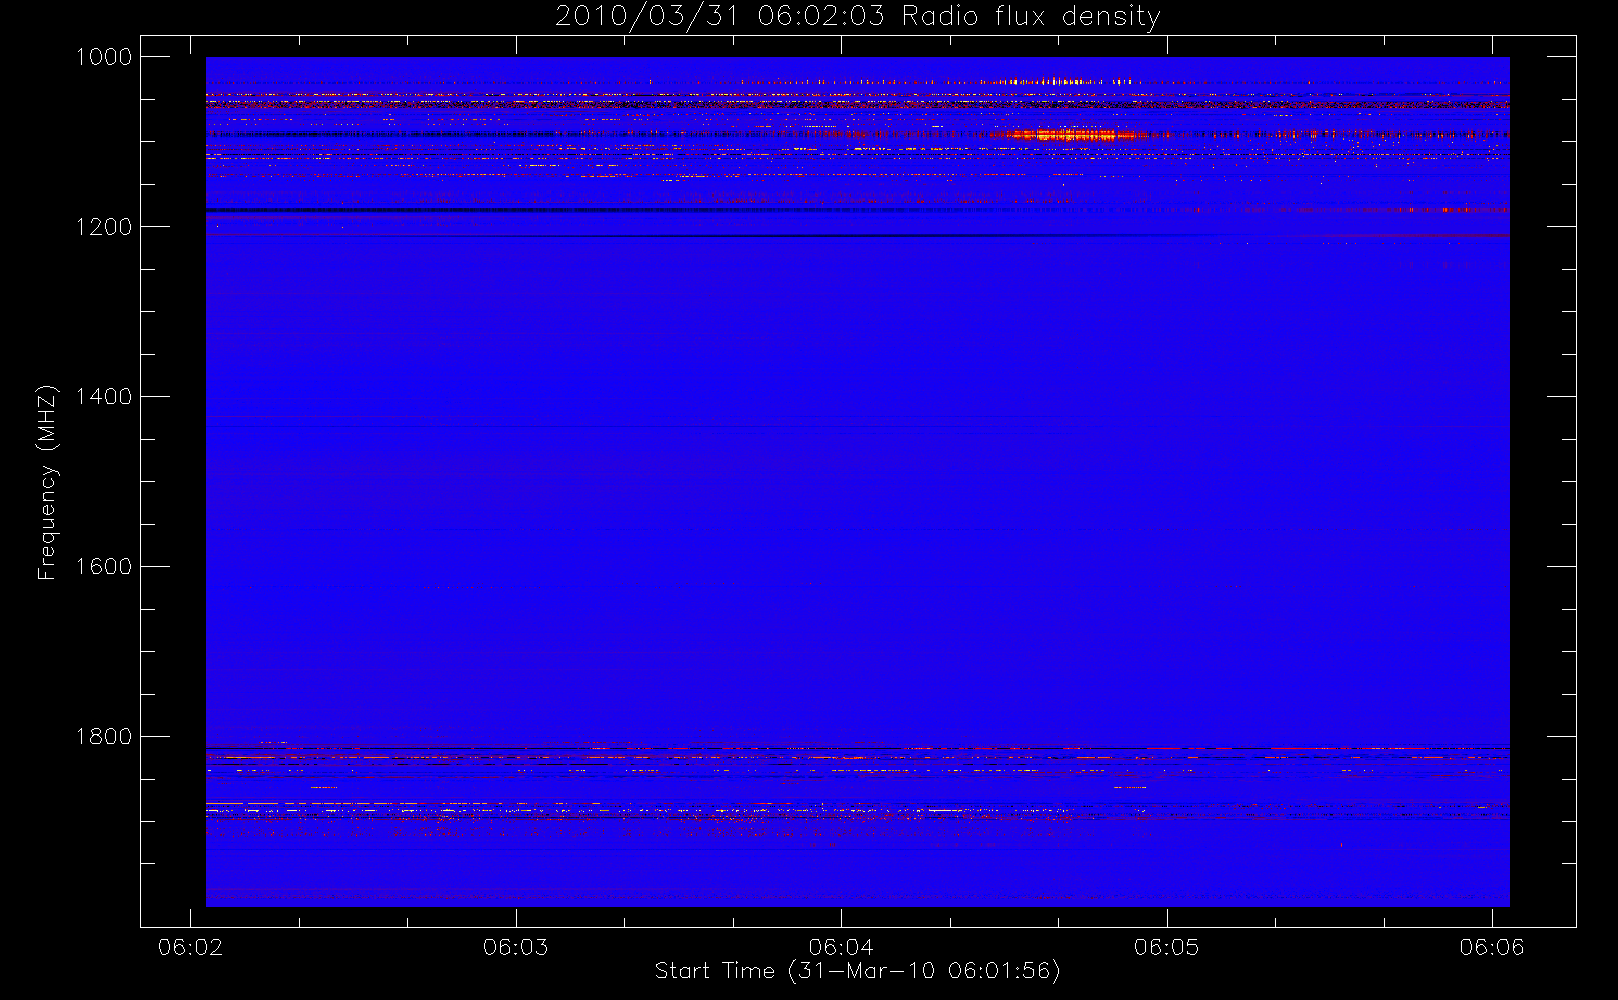This screenshot has height=1000, width=1618.
Task: Click the 06:04 time tick label
Action: (x=841, y=947)
